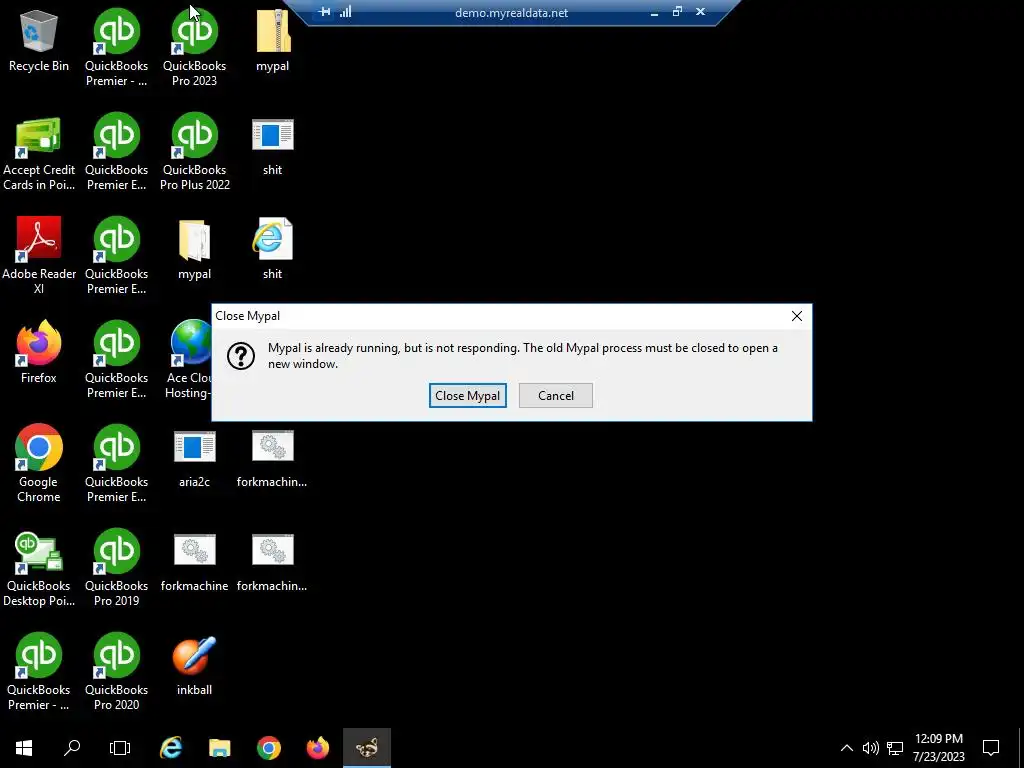Select QuickBooks Premier icon beside Adobe Reader
This screenshot has width=1024, height=768.
pyautogui.click(x=116, y=256)
